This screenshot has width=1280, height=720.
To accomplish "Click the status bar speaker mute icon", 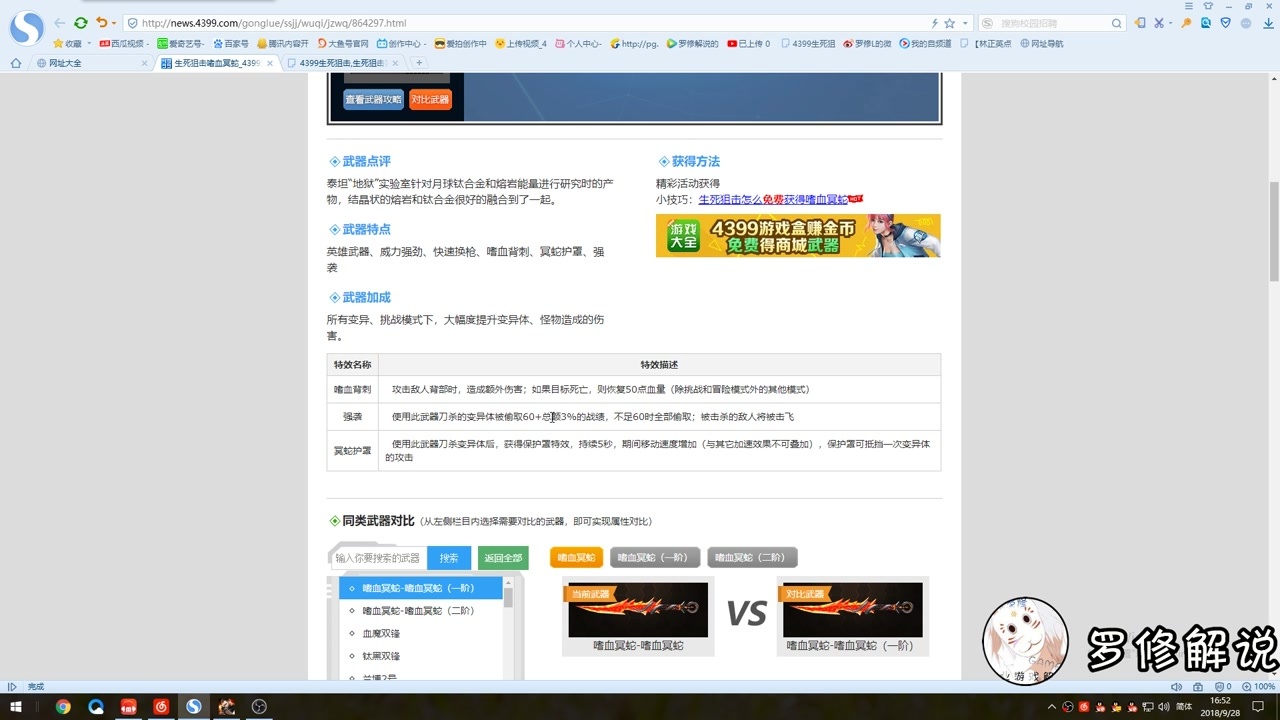I will (1176, 687).
